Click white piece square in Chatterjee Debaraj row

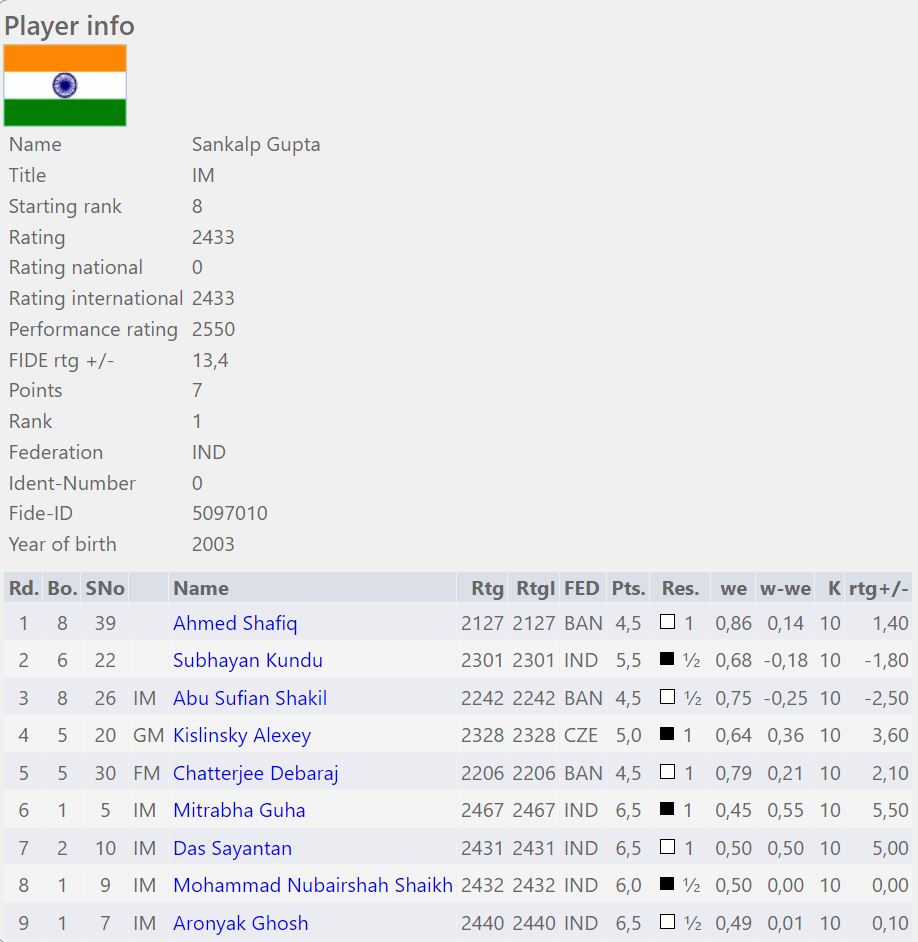(668, 773)
